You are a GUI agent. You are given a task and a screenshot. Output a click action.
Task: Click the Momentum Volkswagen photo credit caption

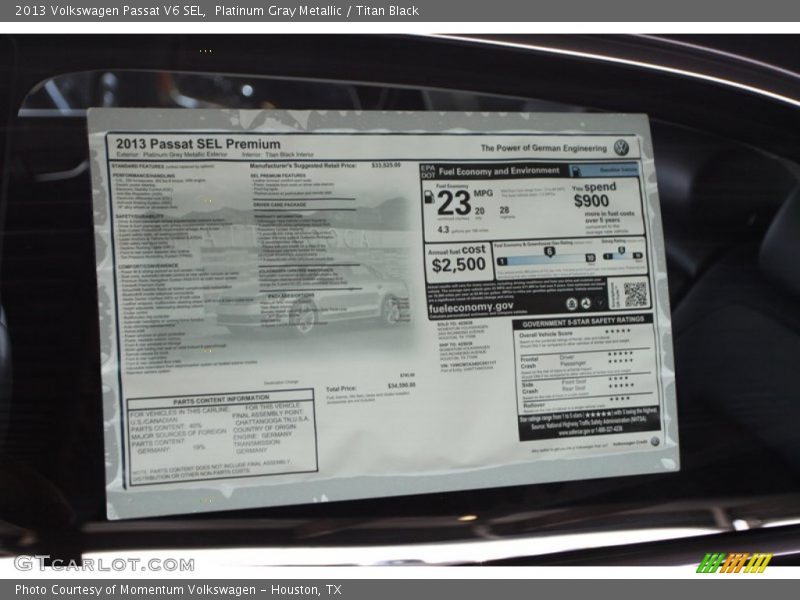point(178,590)
